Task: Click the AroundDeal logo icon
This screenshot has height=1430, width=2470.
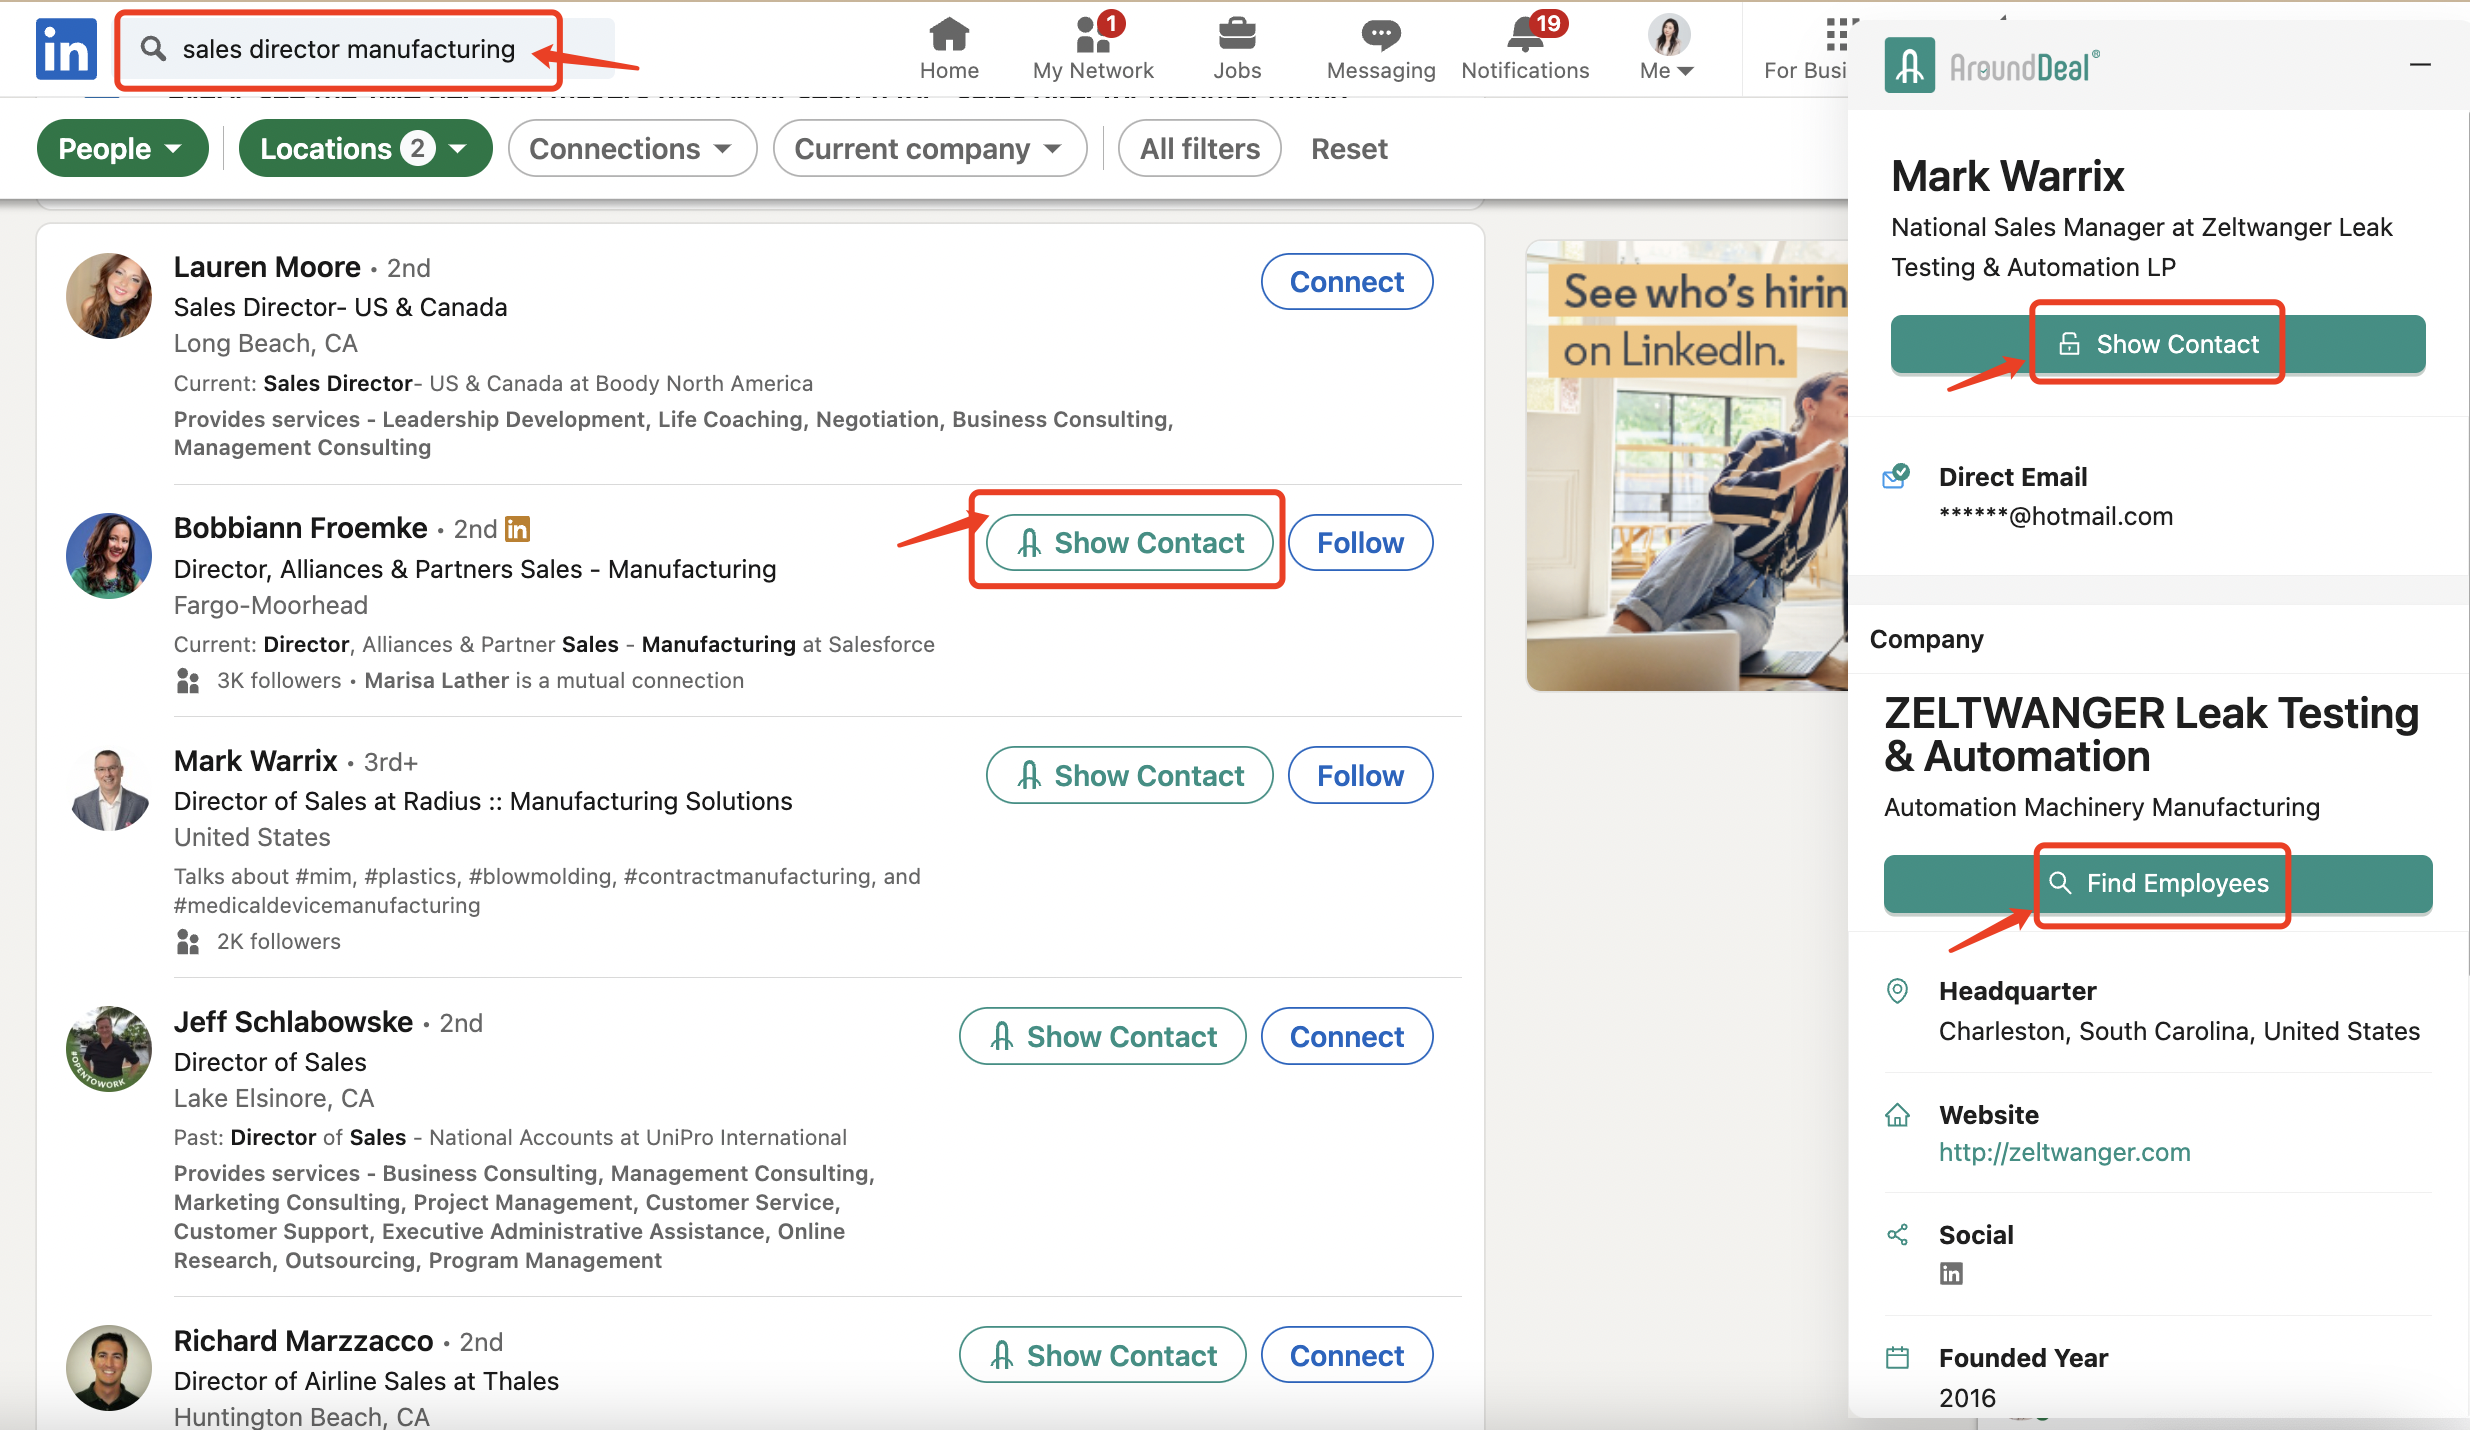Action: (1909, 66)
